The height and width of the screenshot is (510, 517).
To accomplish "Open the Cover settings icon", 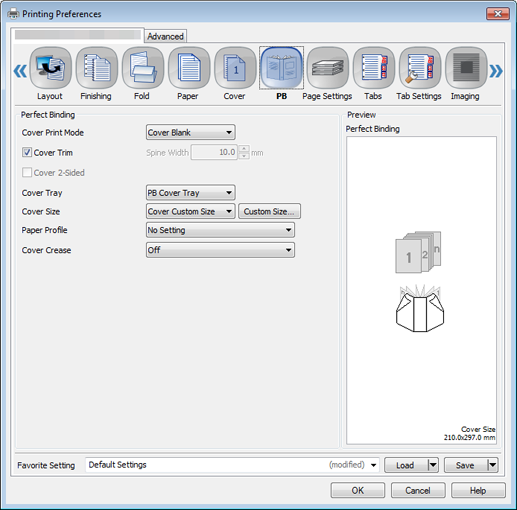I will coord(235,68).
